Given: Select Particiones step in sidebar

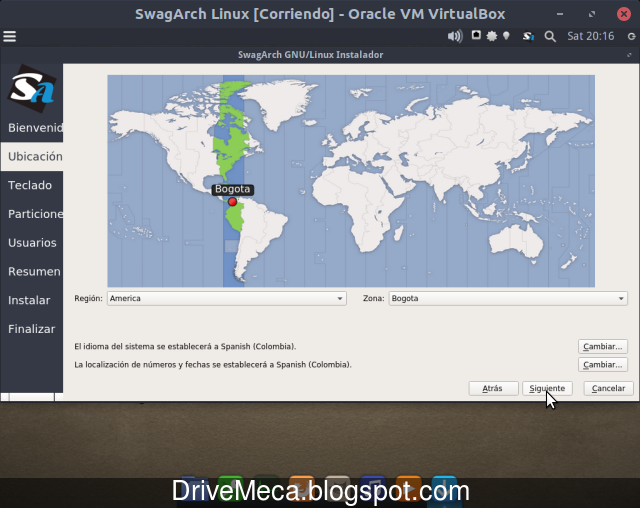Looking at the screenshot, I should 32,214.
